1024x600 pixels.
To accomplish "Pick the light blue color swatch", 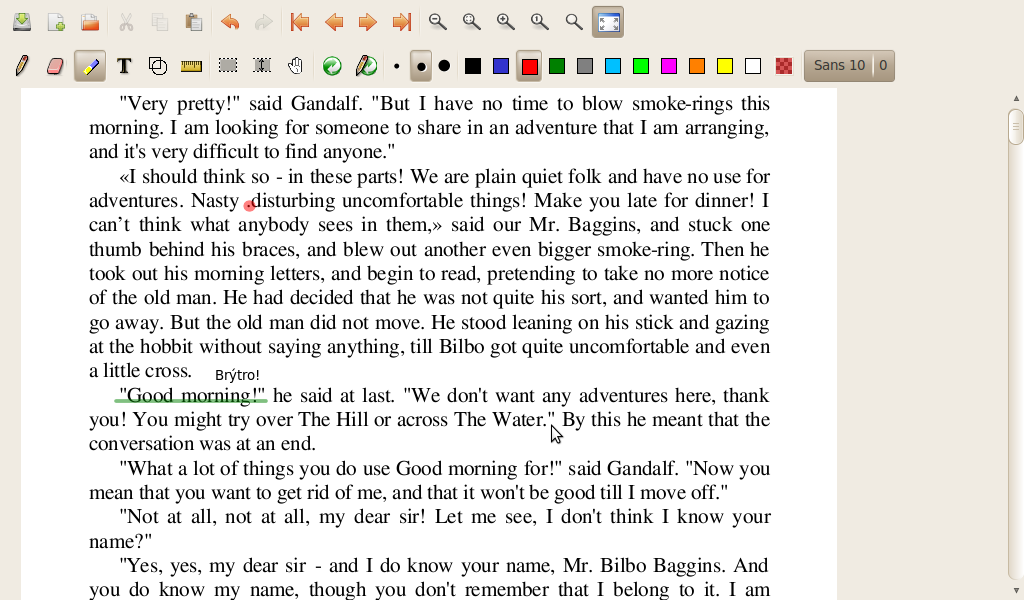I will point(613,66).
